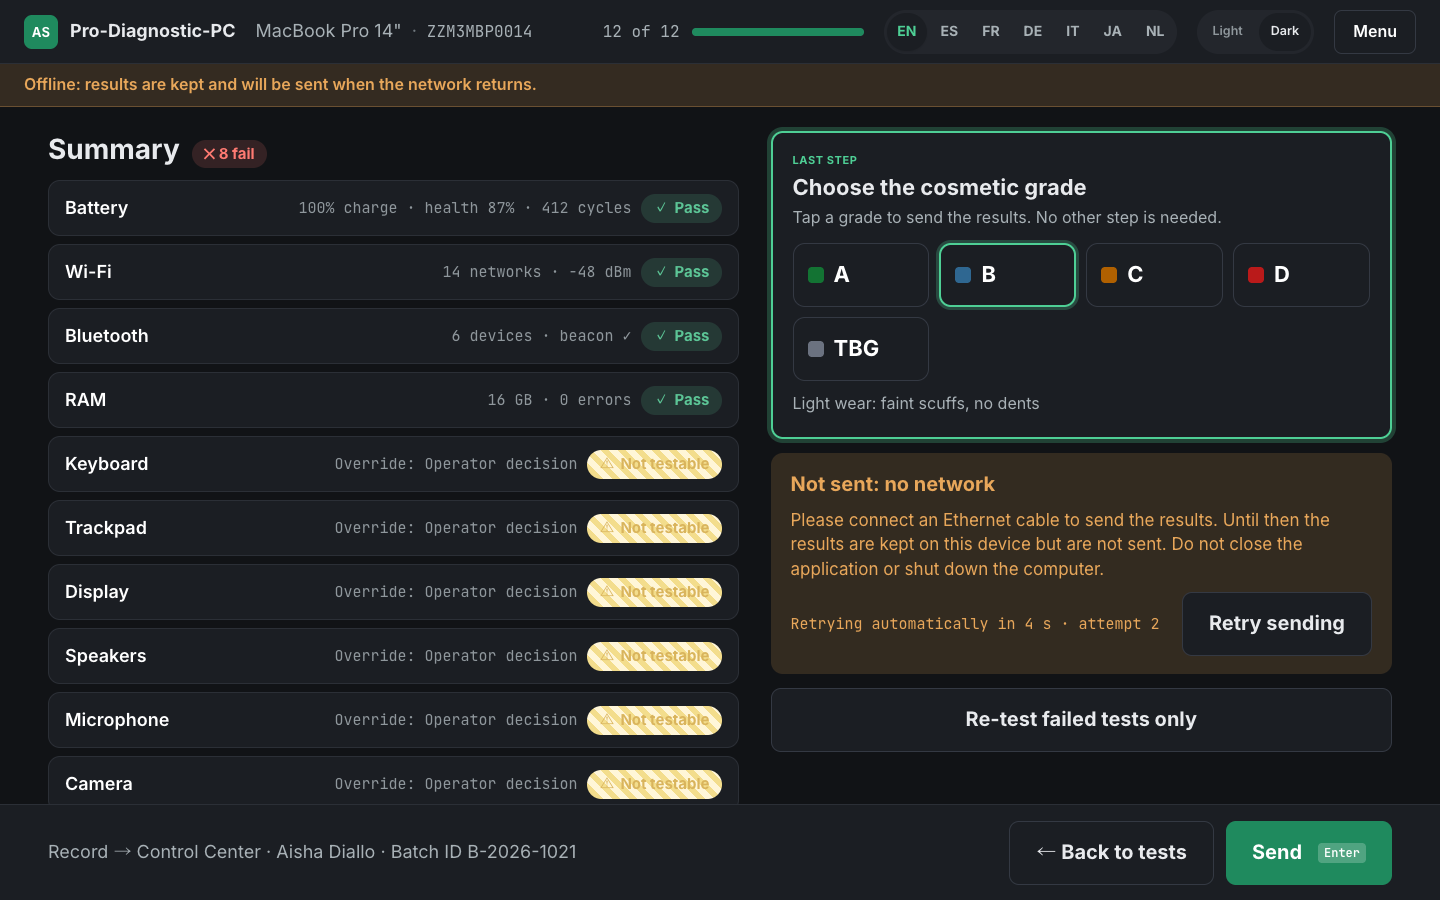Switch the theme to Dark

coord(1284,31)
